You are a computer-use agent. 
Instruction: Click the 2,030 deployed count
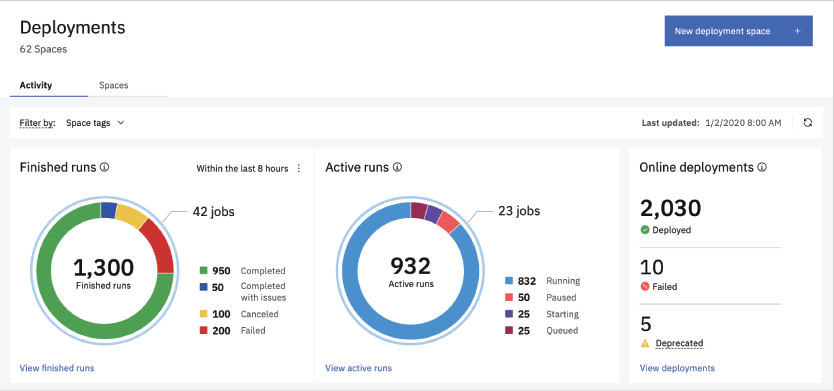coord(670,209)
